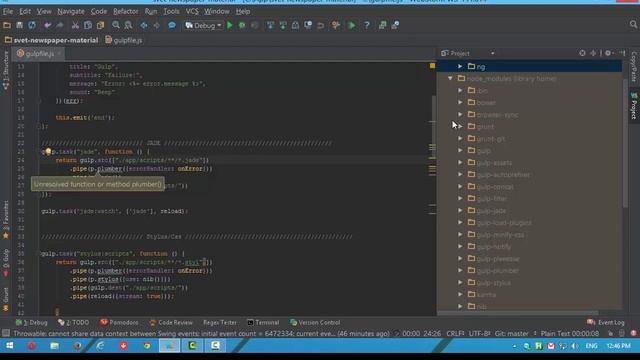Open Project panel gear settings
640x360 pixels.
[x=609, y=53]
